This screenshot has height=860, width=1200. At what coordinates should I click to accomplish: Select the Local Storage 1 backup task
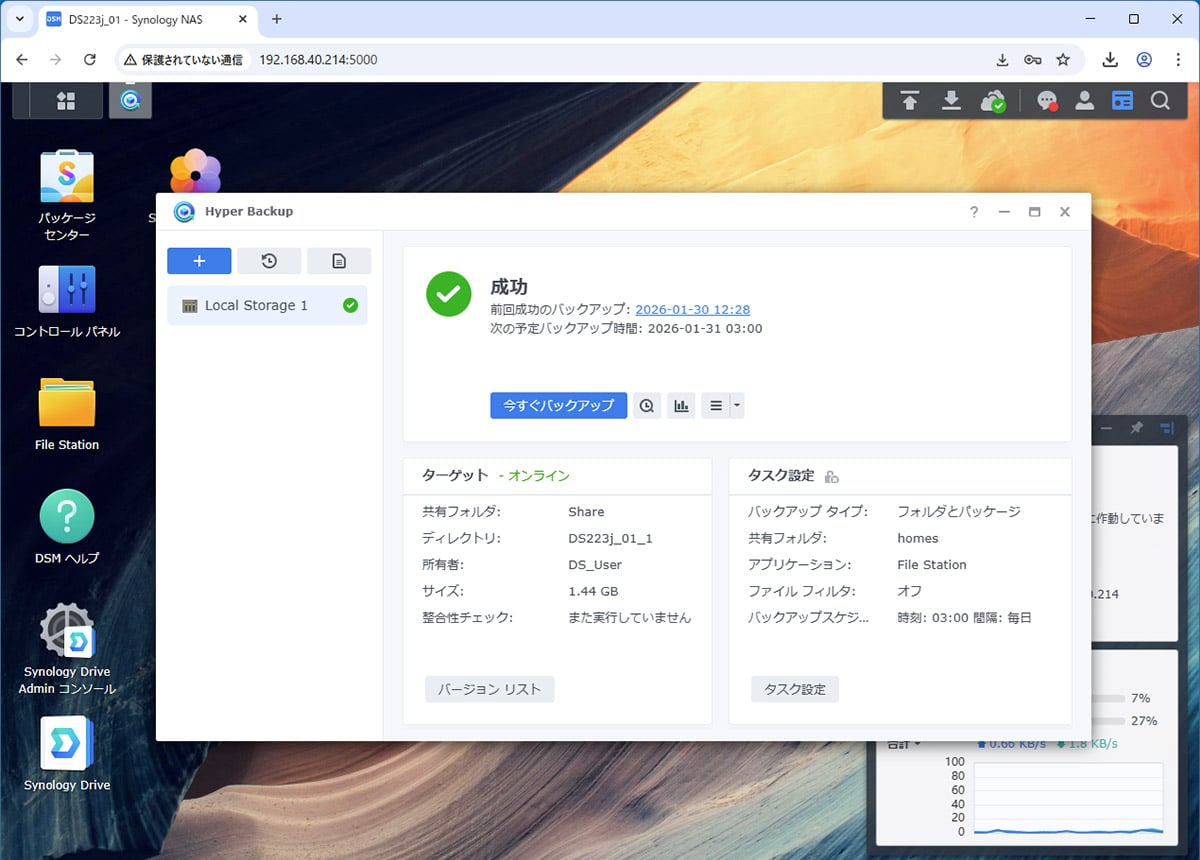[x=267, y=306]
